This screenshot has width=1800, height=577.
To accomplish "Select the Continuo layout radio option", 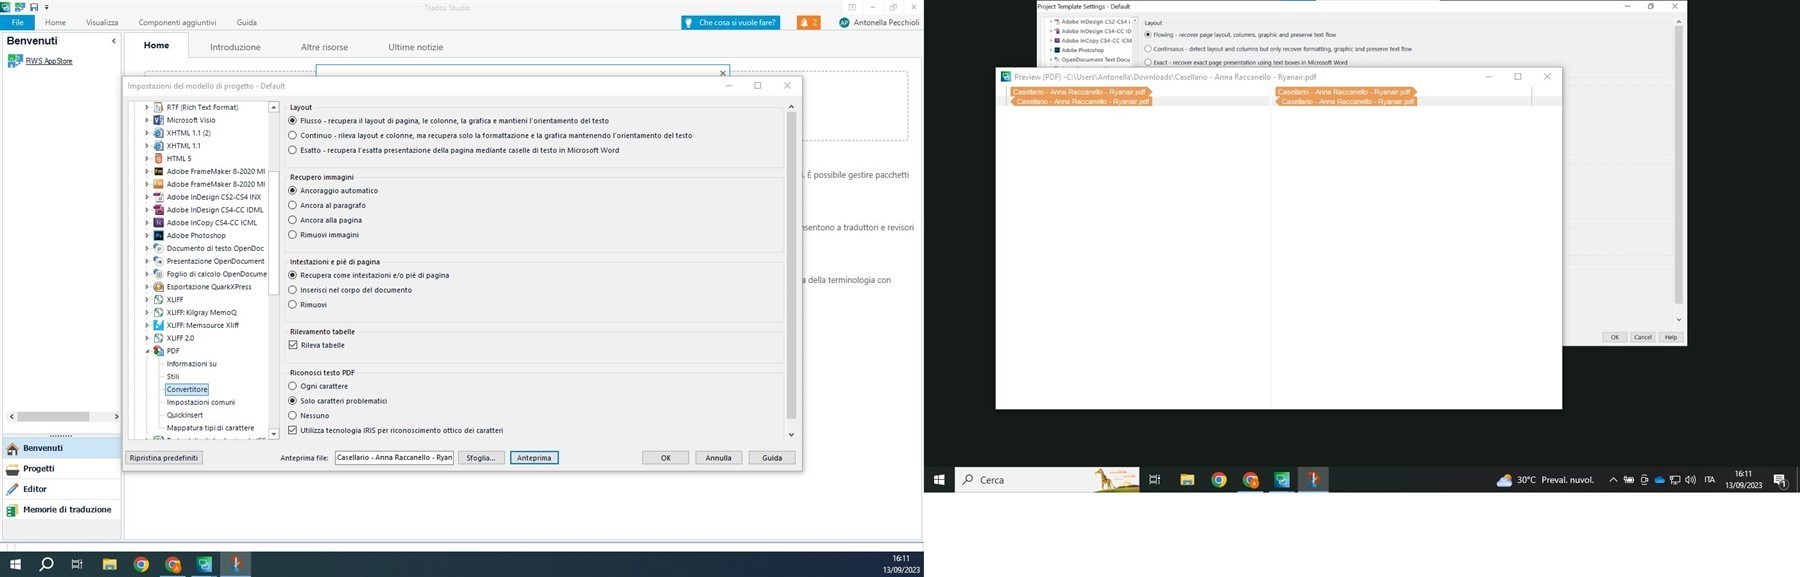I will [293, 135].
